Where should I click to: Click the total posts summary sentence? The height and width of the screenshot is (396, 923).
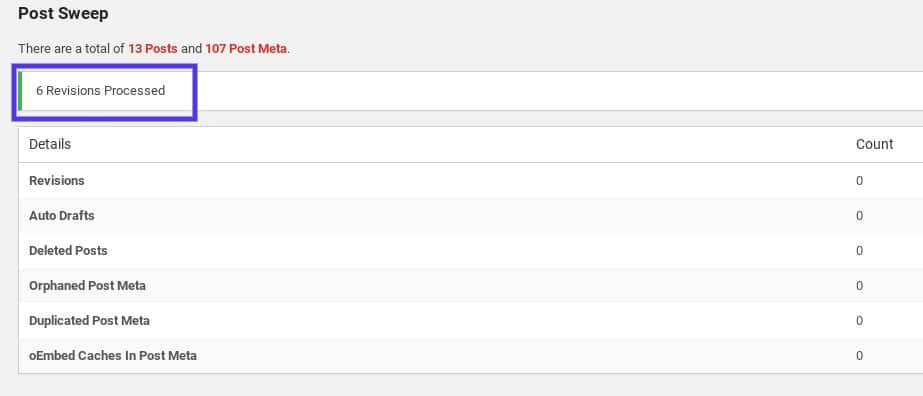tap(154, 49)
